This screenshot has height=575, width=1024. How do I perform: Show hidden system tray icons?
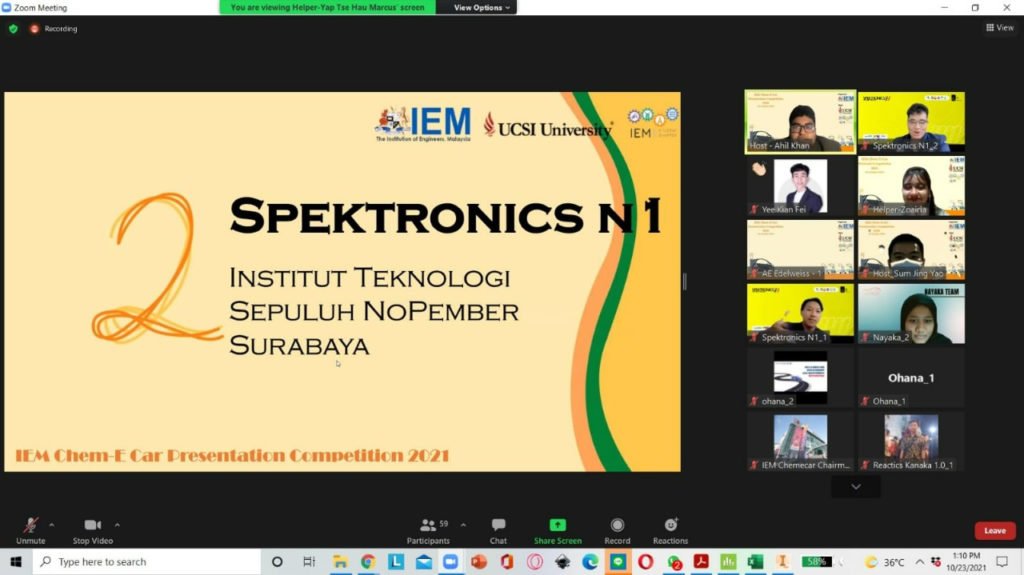point(920,562)
